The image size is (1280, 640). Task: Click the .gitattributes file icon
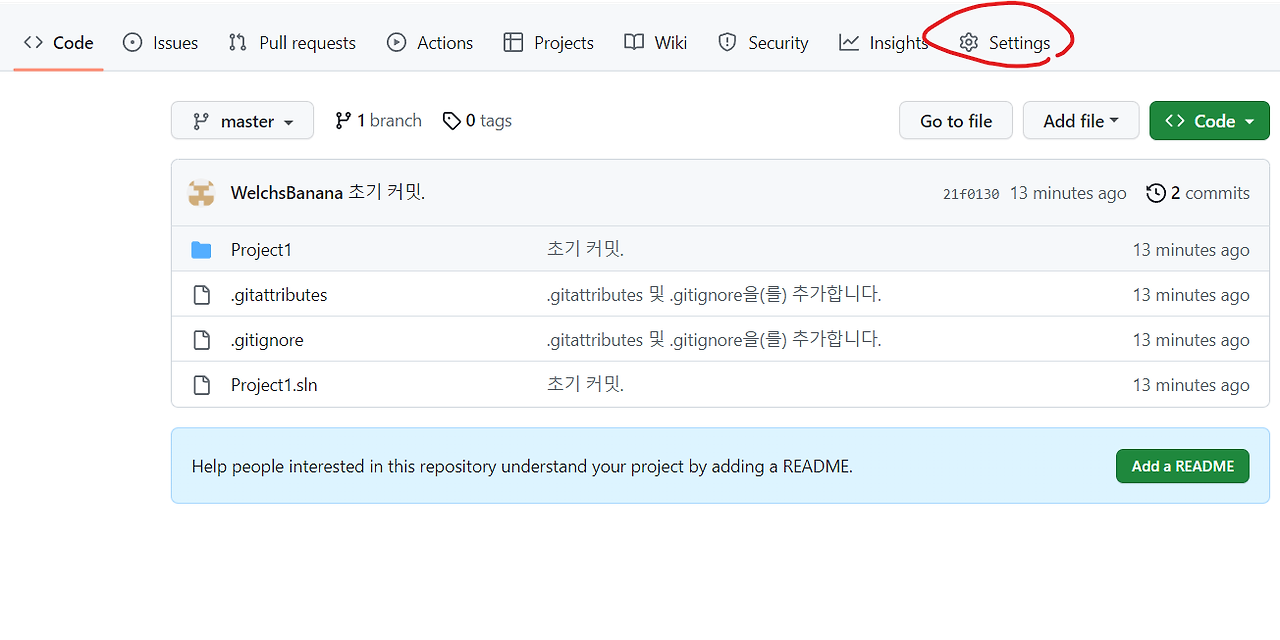pos(201,295)
